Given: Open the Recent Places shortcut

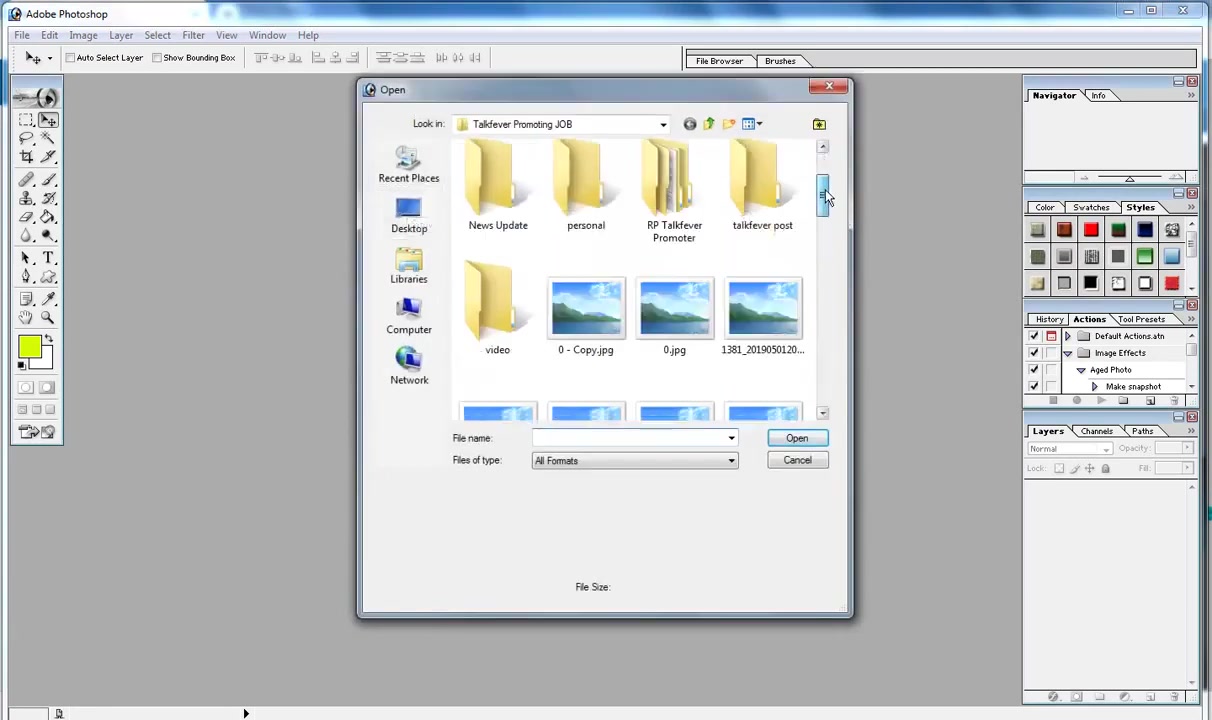Looking at the screenshot, I should [x=409, y=165].
